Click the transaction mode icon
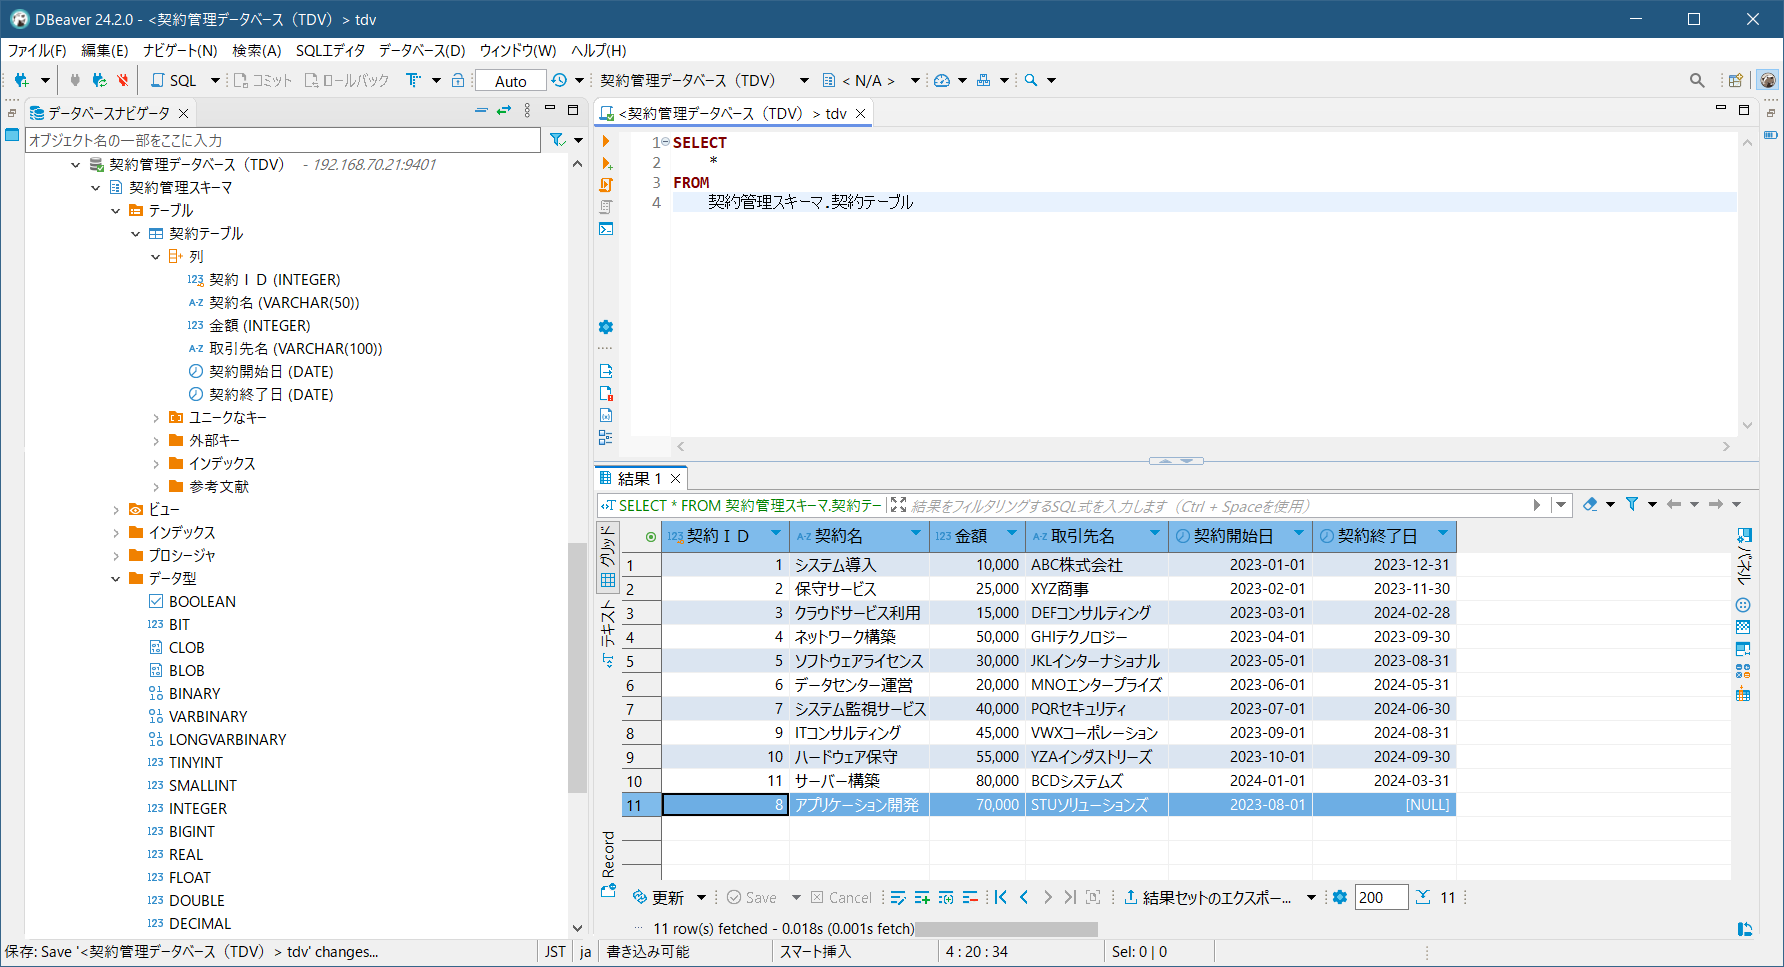Viewport: 1784px width, 967px height. pos(413,80)
